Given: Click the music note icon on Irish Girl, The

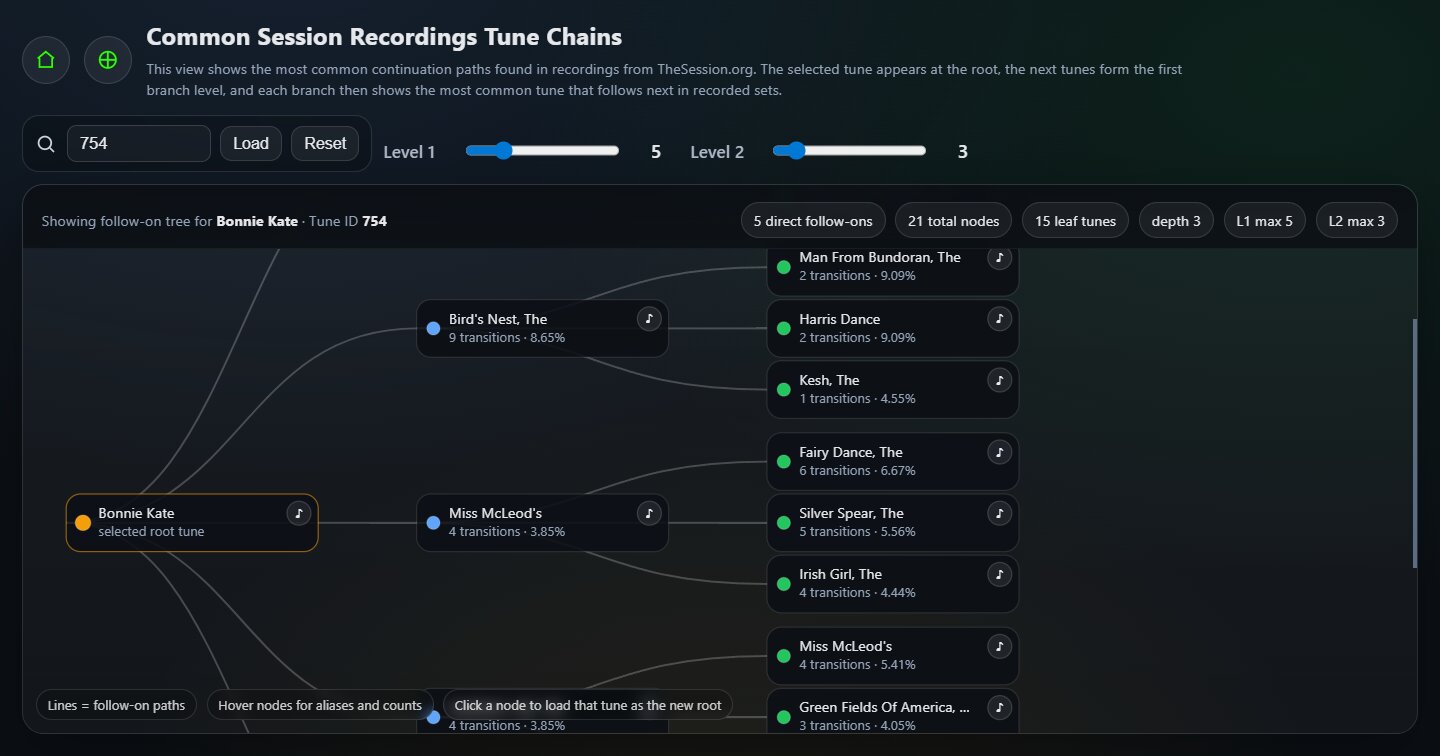Looking at the screenshot, I should 999,574.
